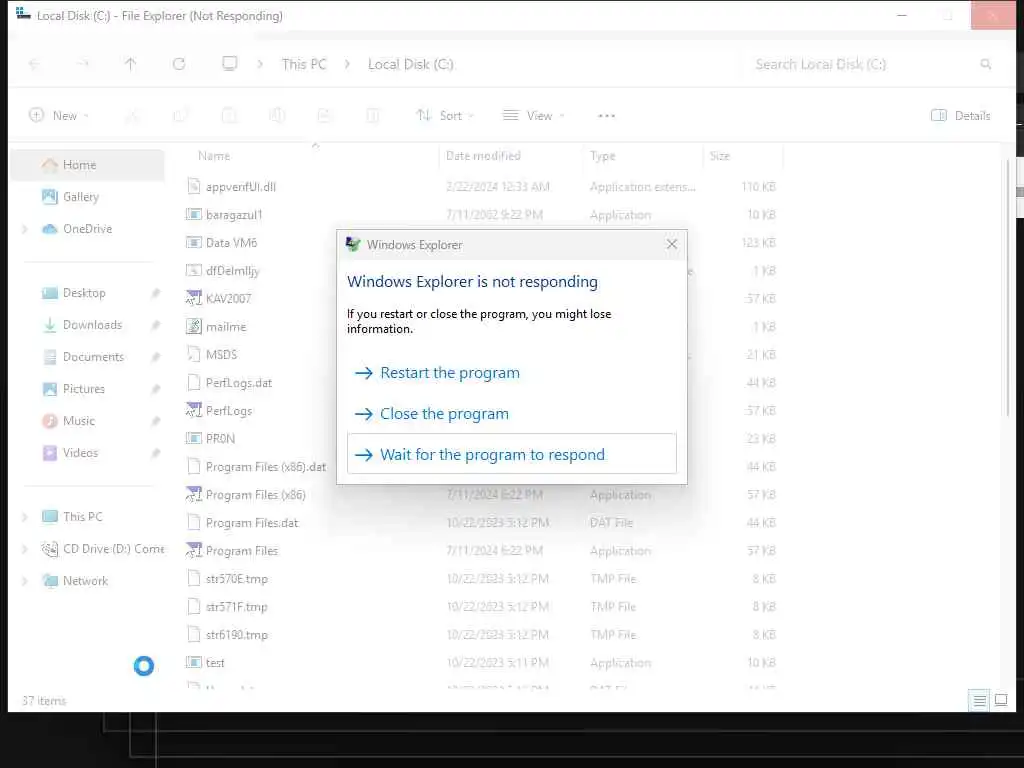Screen dimensions: 1024x768
Task: Select the PerfLogs application icon
Action: 193,410
